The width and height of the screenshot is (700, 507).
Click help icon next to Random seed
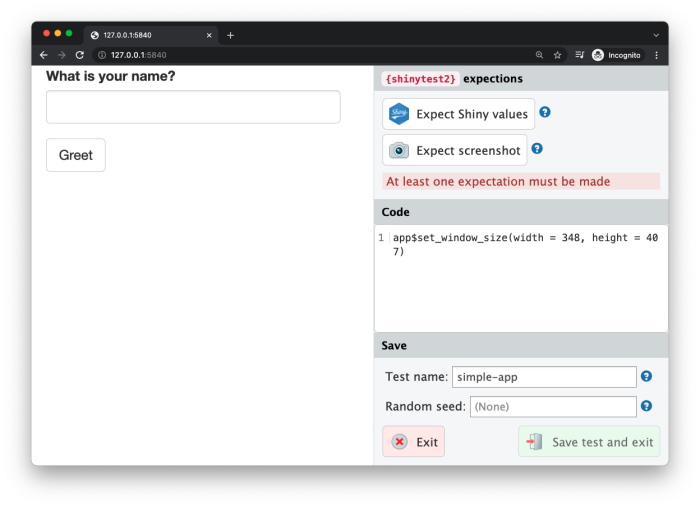(x=646, y=406)
